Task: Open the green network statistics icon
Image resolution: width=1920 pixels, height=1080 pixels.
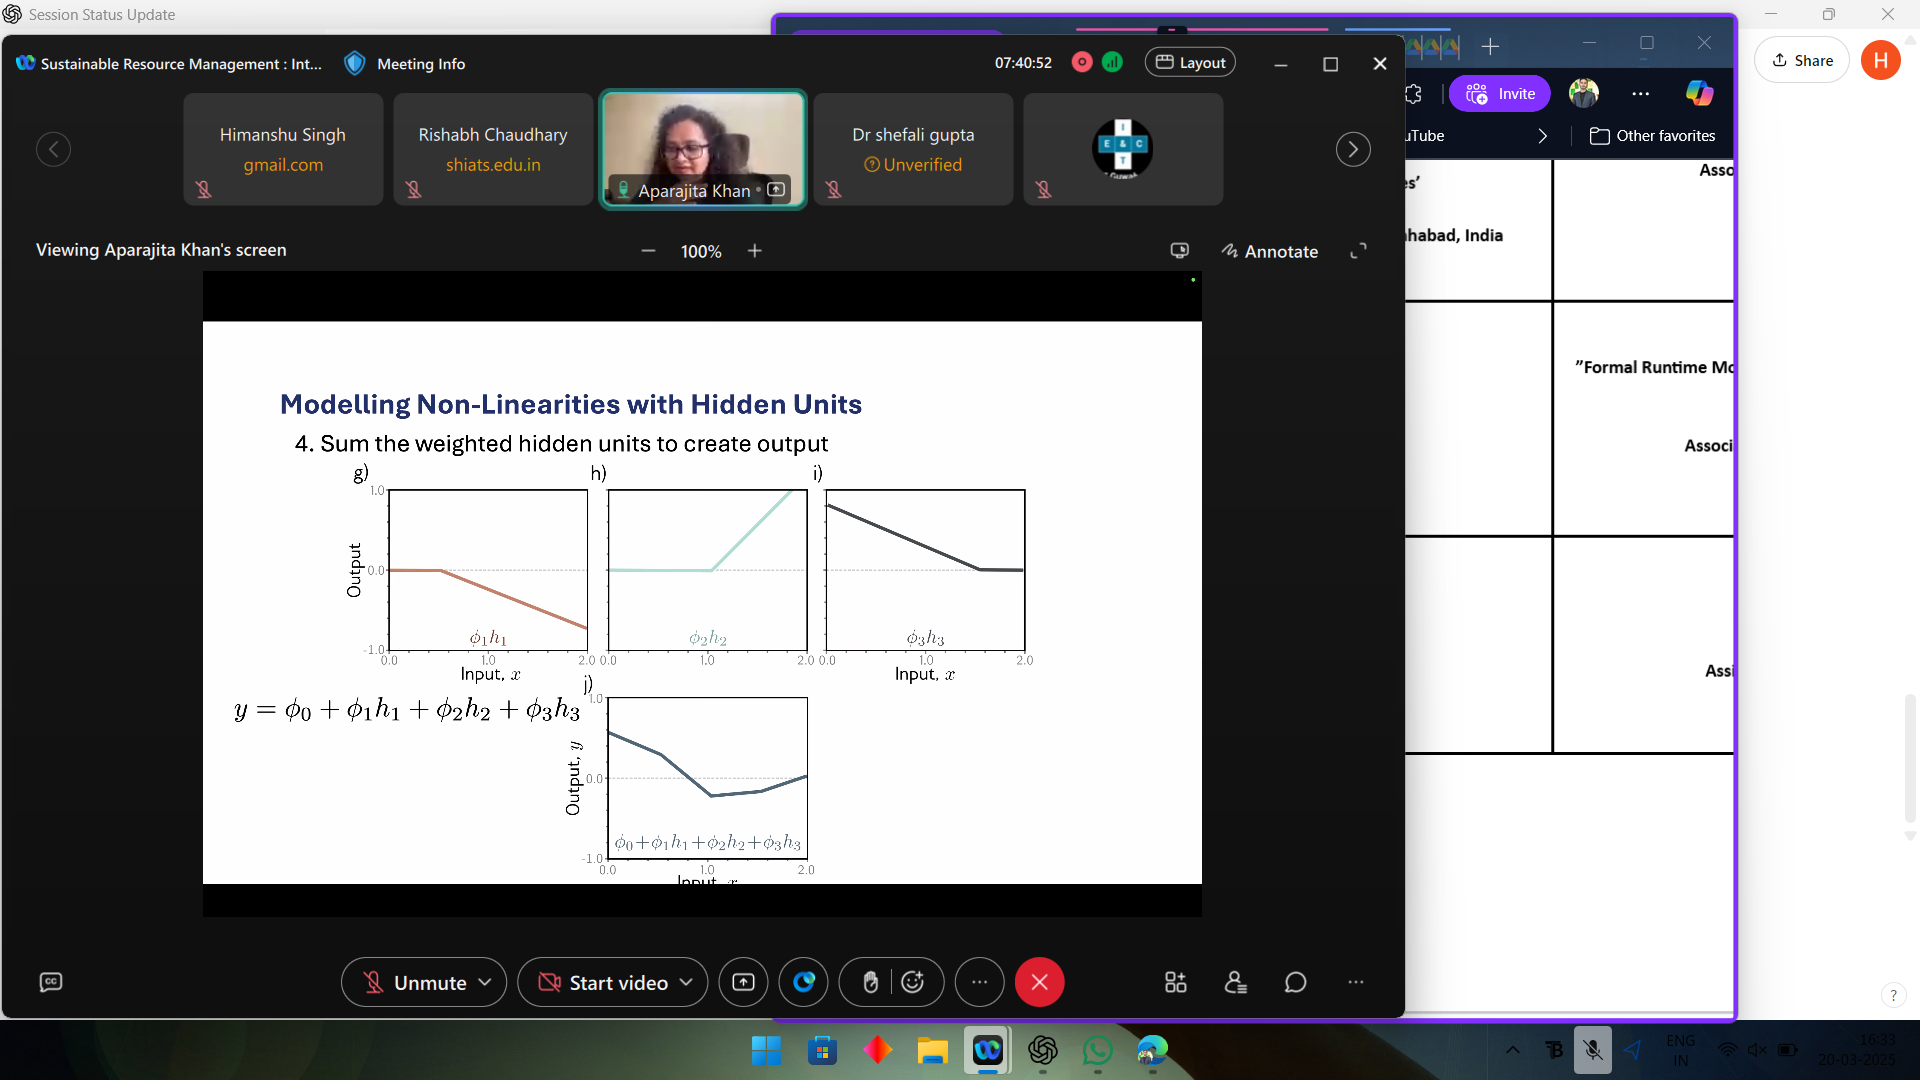Action: coord(1112,62)
